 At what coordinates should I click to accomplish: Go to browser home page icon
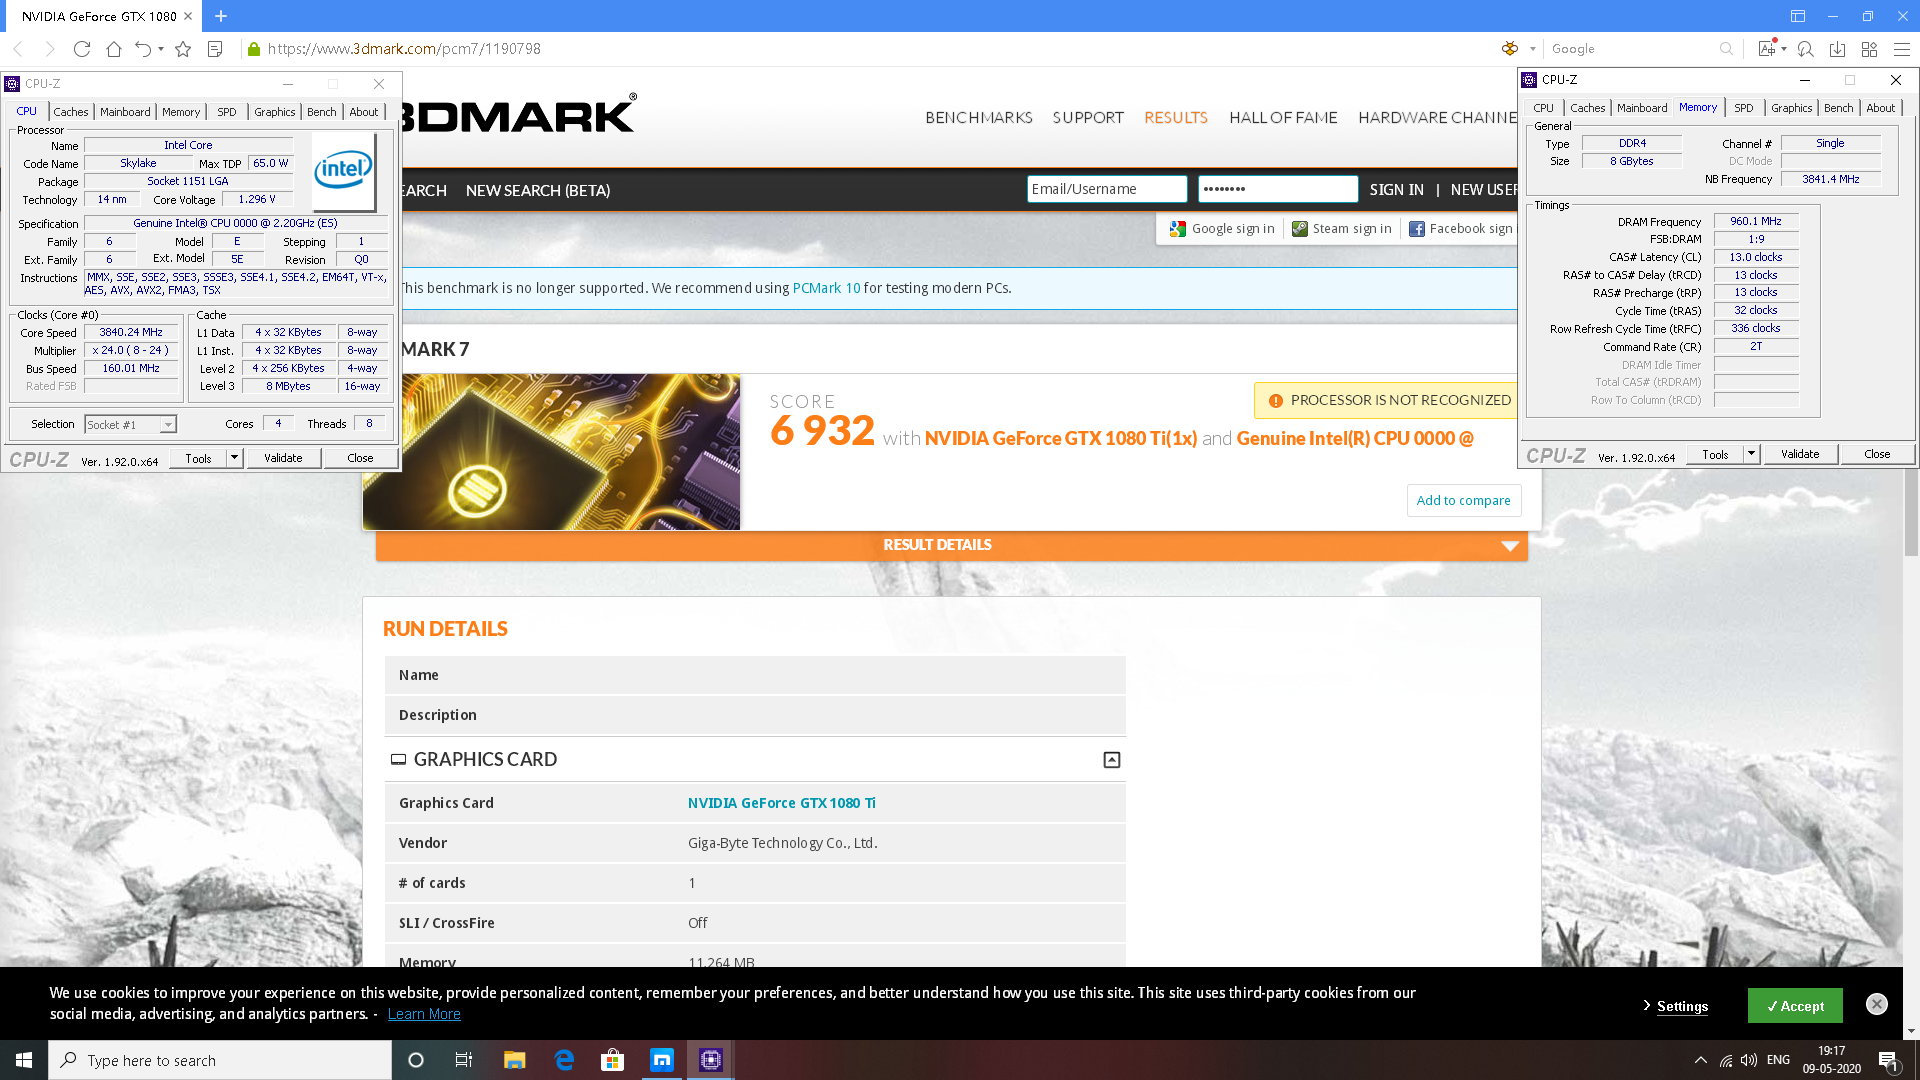114,49
